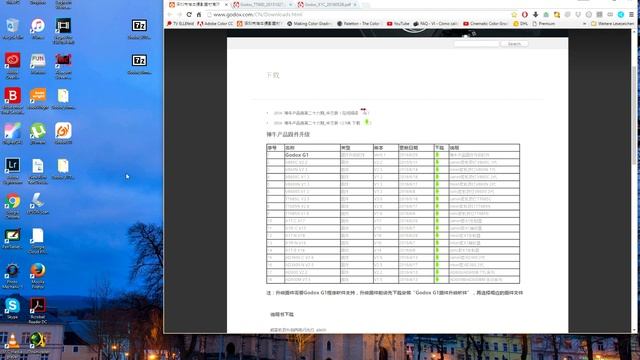
Task: Click the site search input field
Action: pyautogui.click(x=476, y=44)
